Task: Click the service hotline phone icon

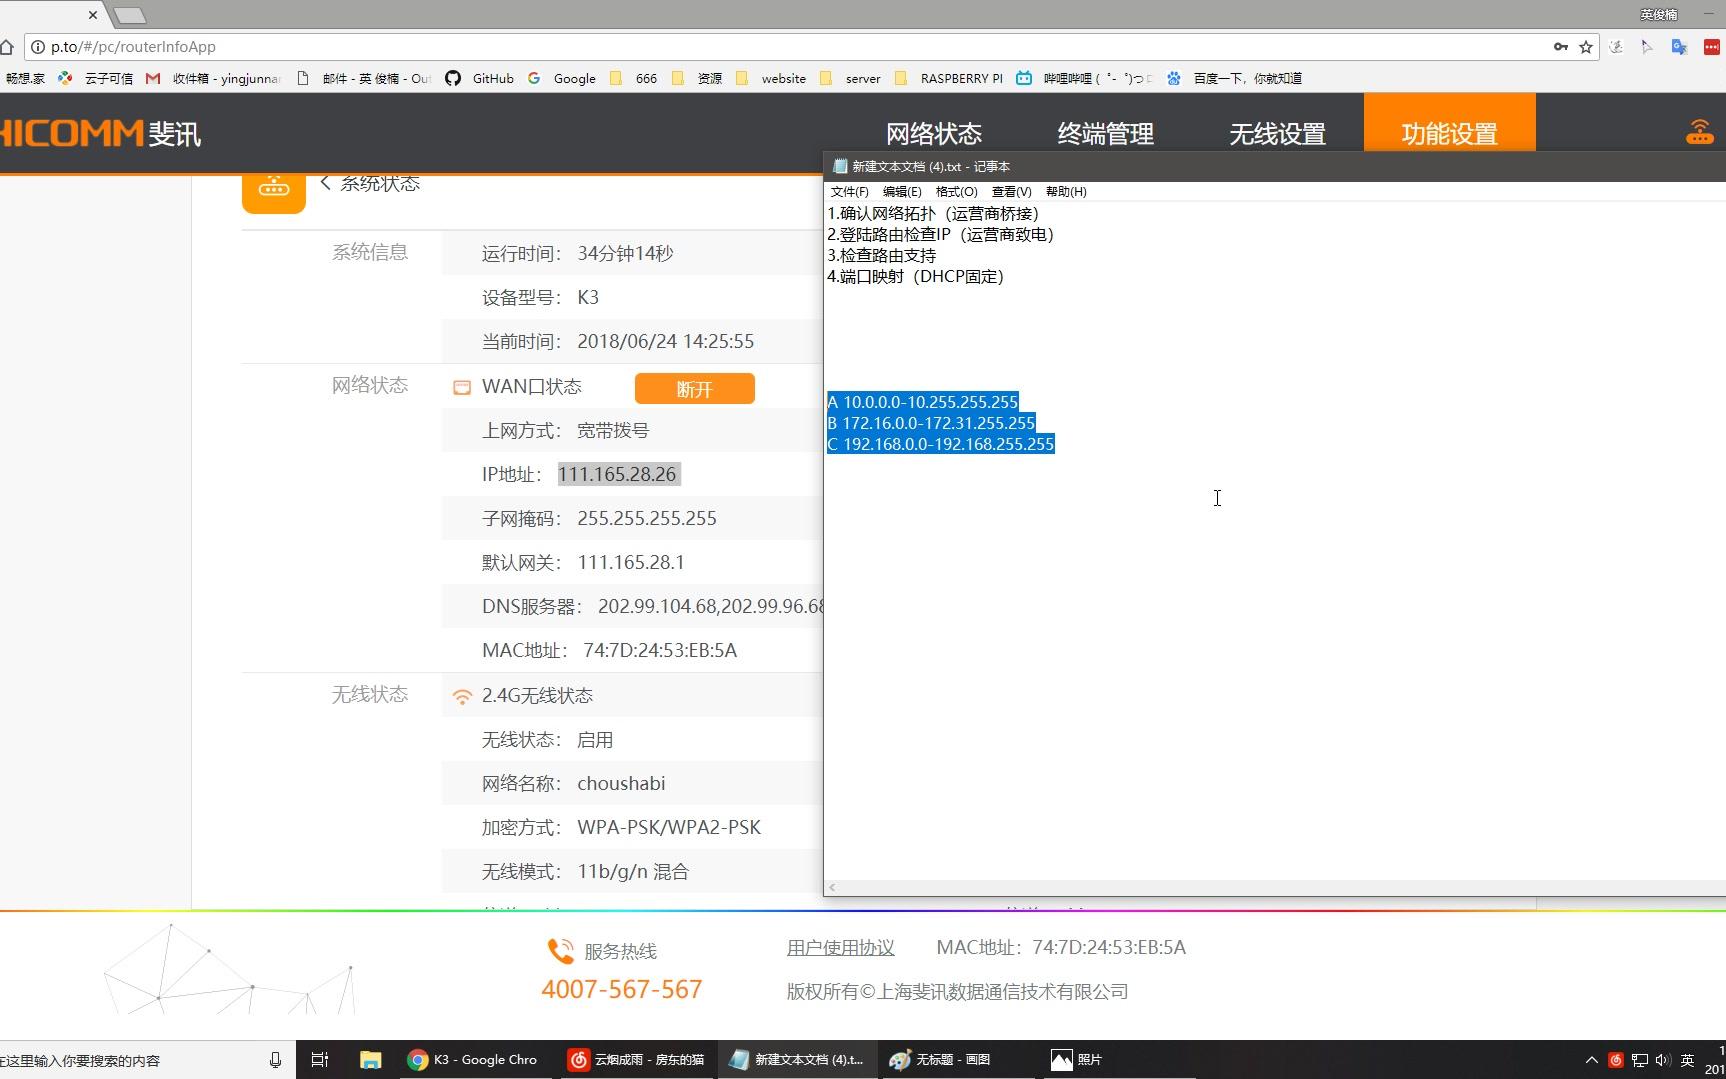Action: (x=561, y=951)
